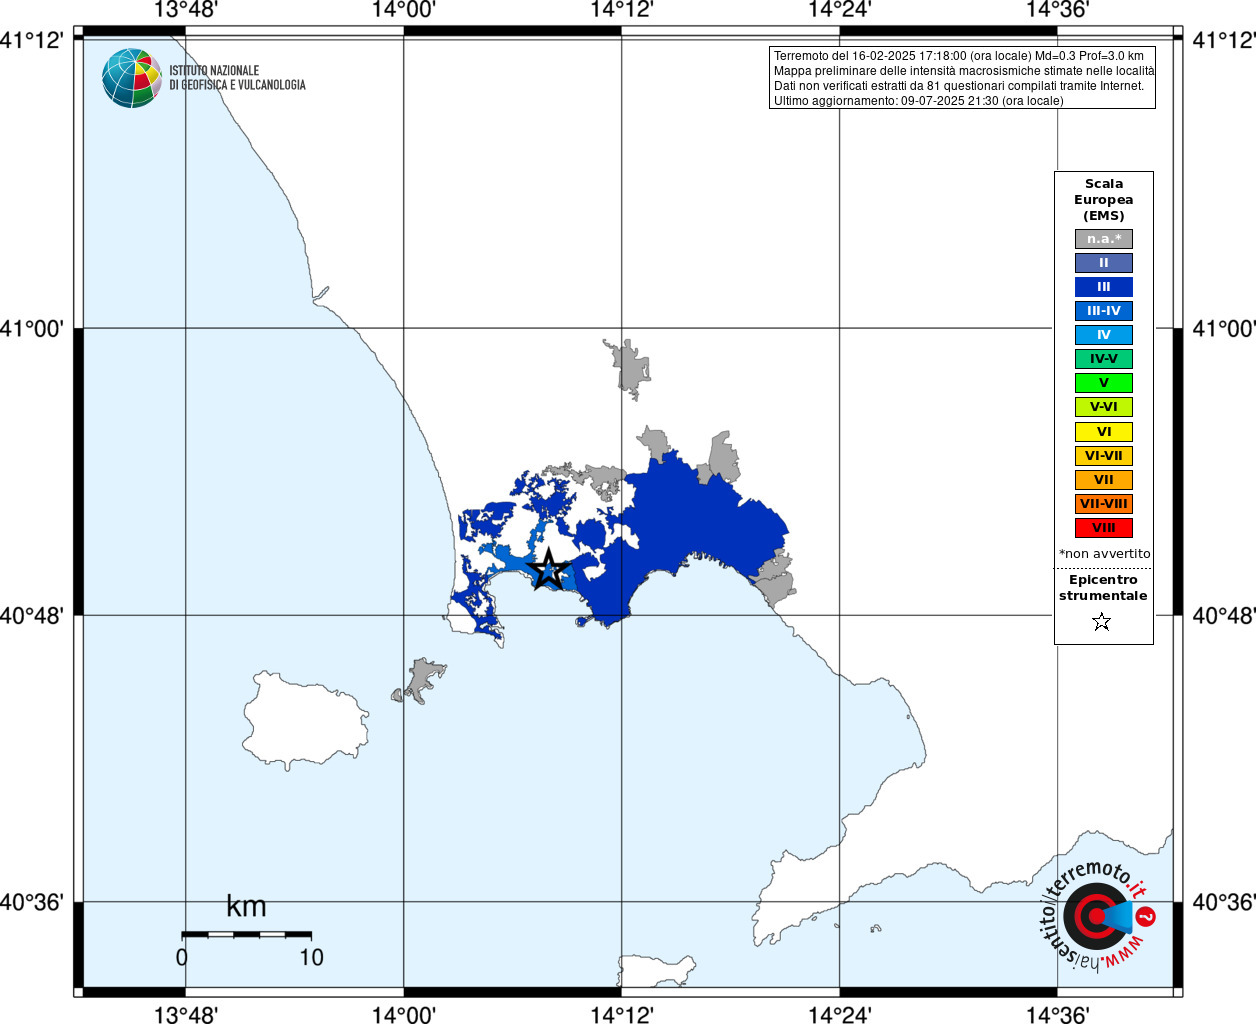Click the left axis label 40°36'
The width and height of the screenshot is (1256, 1024).
click(32, 902)
